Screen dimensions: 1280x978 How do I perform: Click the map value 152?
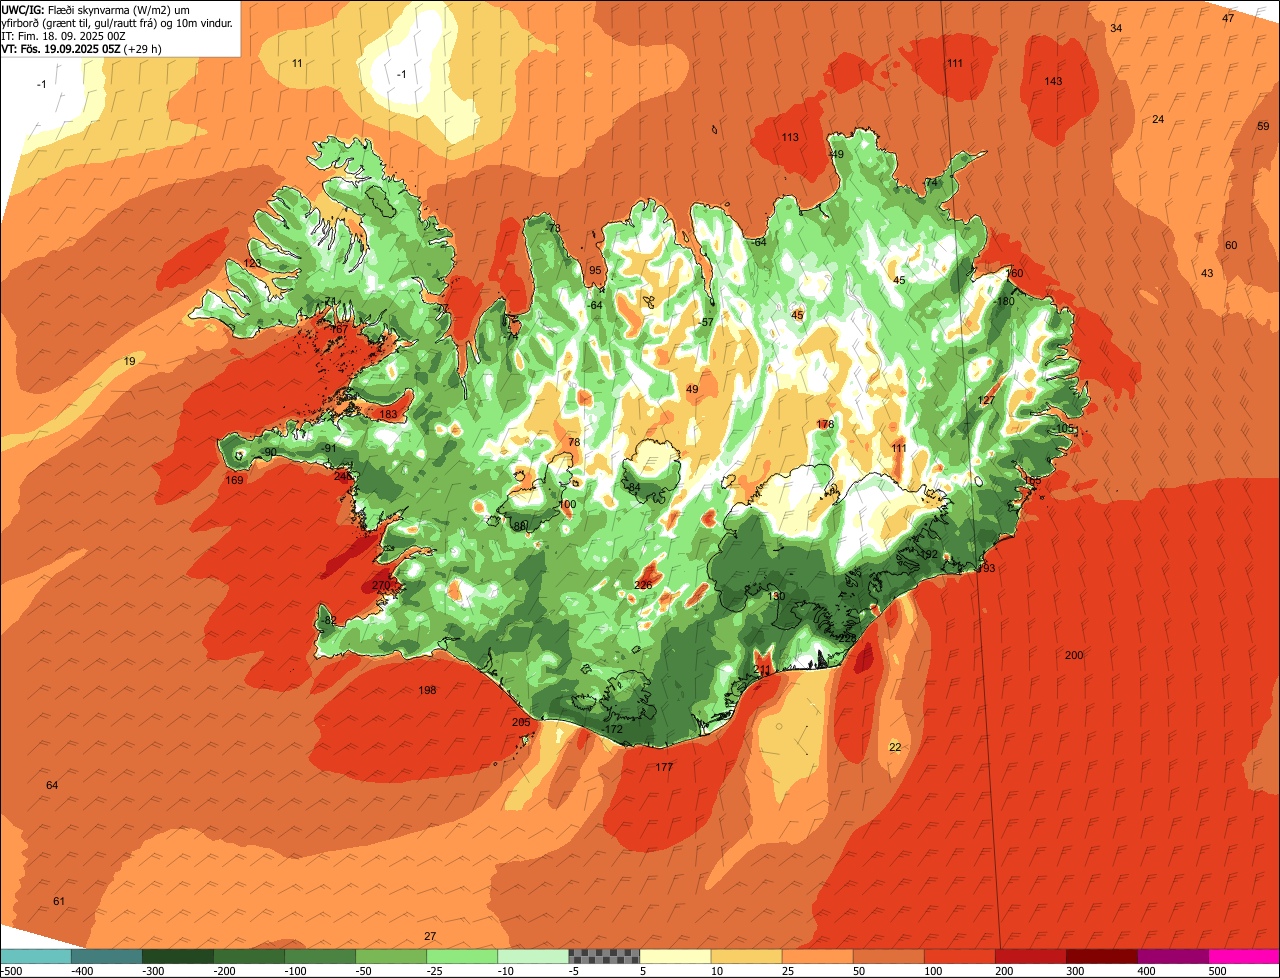point(929,553)
